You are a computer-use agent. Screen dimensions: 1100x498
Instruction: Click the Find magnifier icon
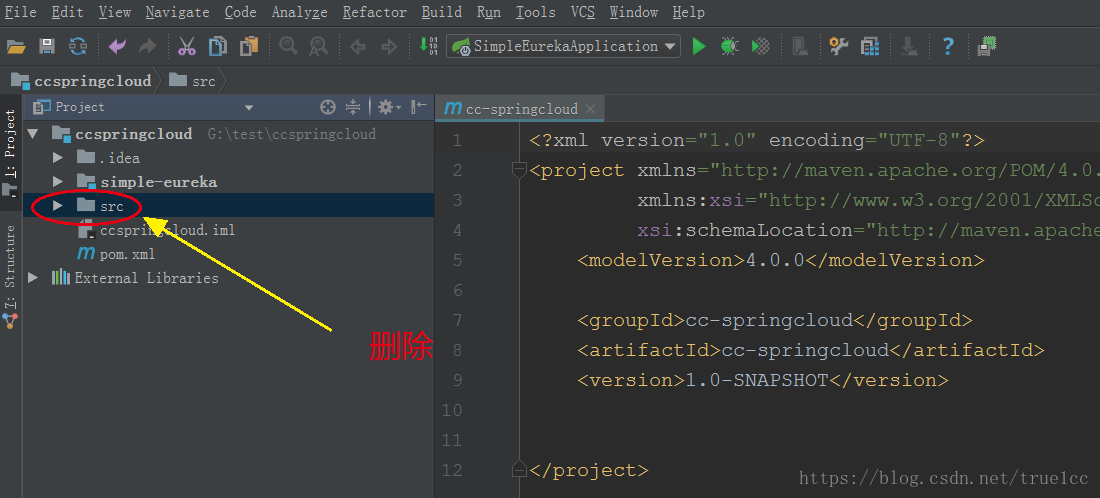pos(288,47)
